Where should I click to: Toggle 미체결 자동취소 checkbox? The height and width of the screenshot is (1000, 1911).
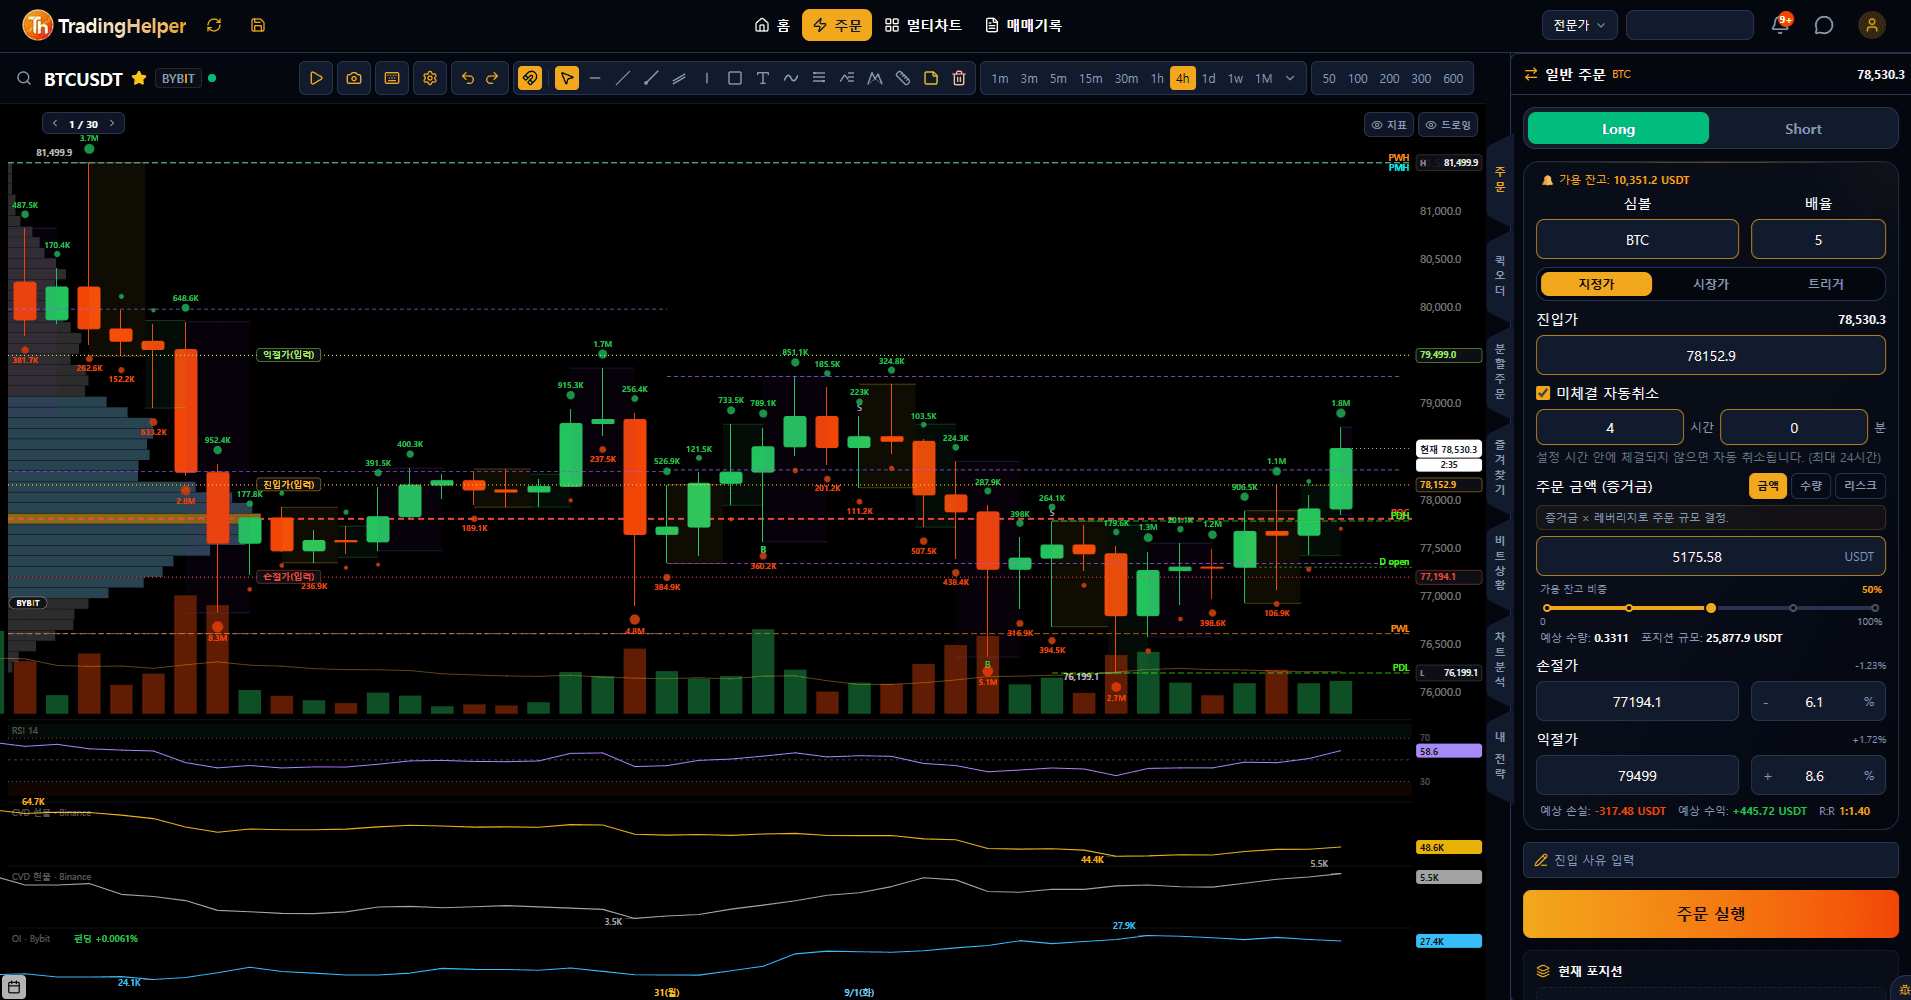(1543, 393)
